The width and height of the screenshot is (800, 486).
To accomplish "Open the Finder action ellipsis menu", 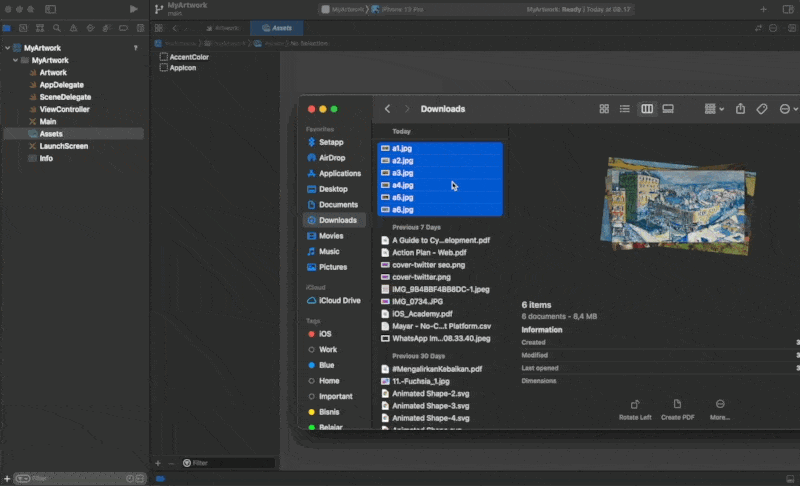I will click(788, 109).
